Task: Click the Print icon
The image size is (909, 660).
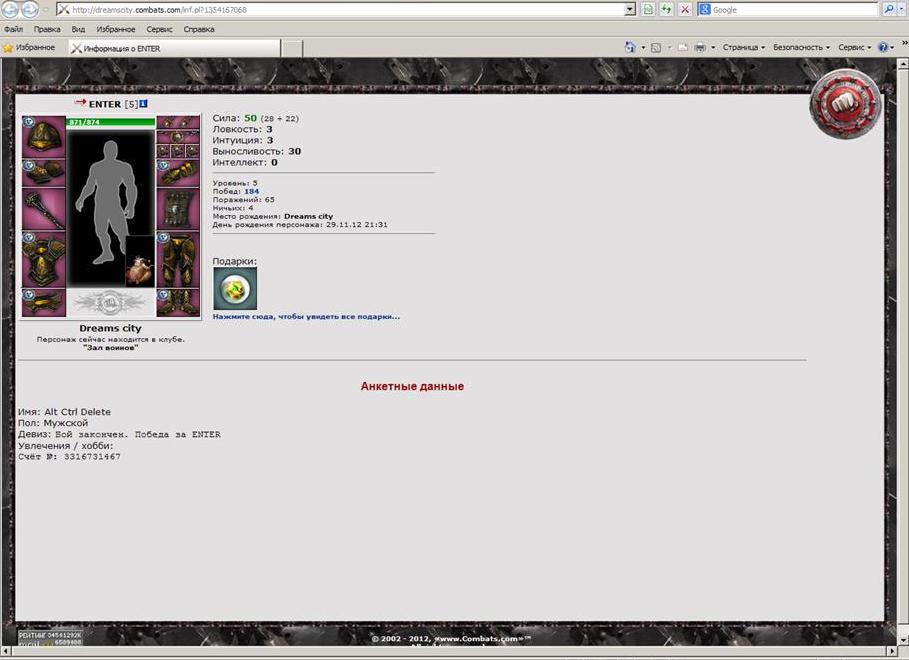Action: [x=700, y=48]
